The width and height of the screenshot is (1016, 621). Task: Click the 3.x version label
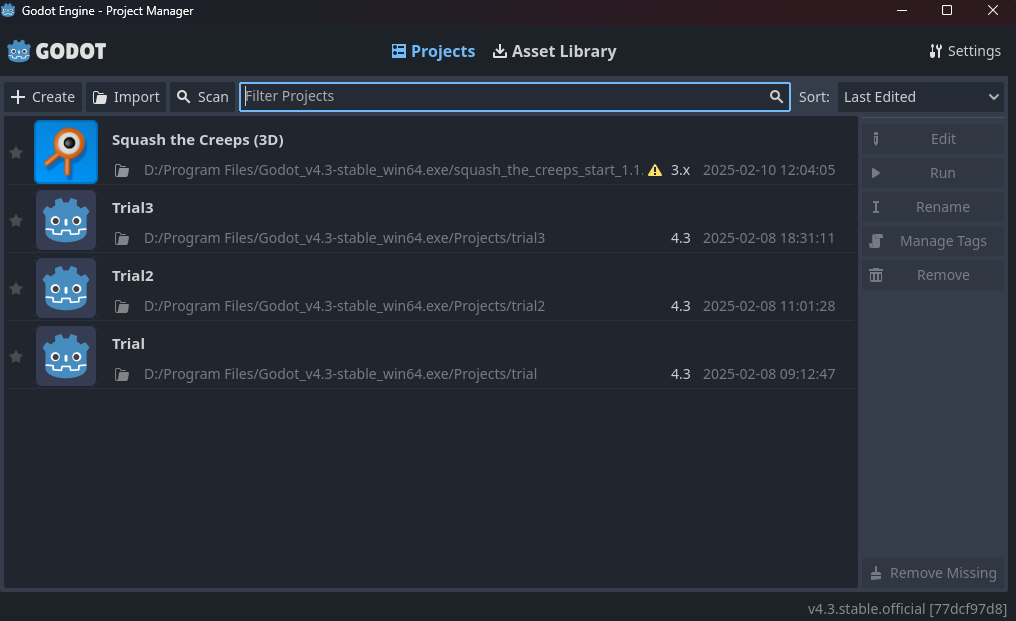click(x=680, y=170)
